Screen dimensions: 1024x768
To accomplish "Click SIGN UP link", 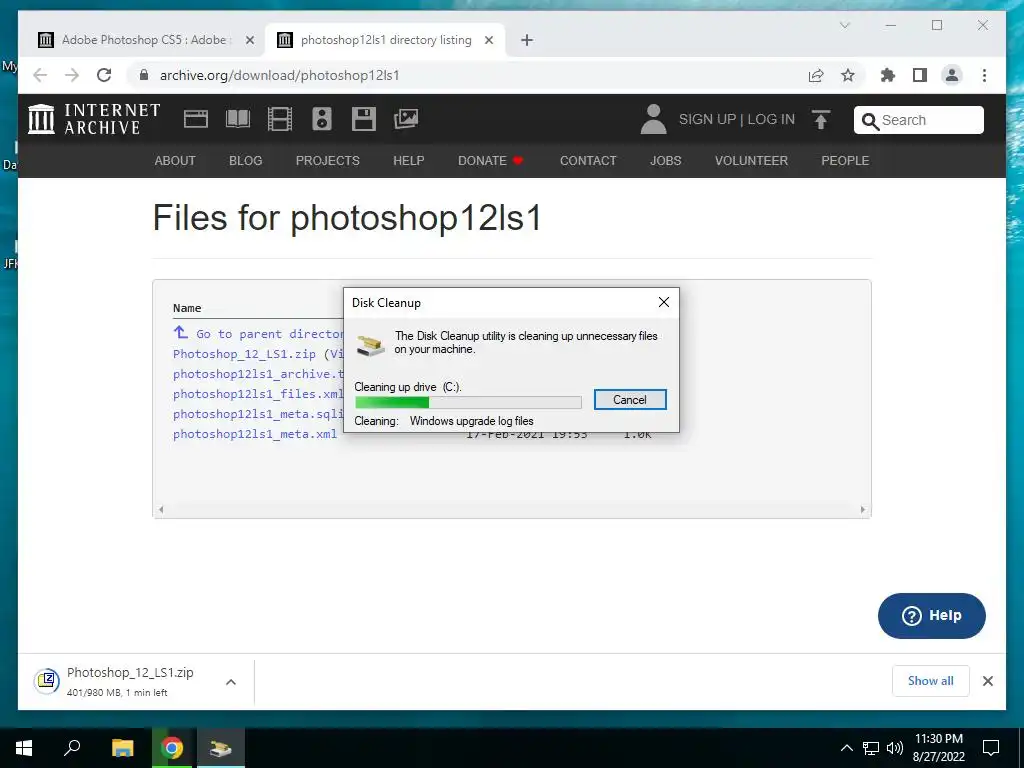I will 707,120.
